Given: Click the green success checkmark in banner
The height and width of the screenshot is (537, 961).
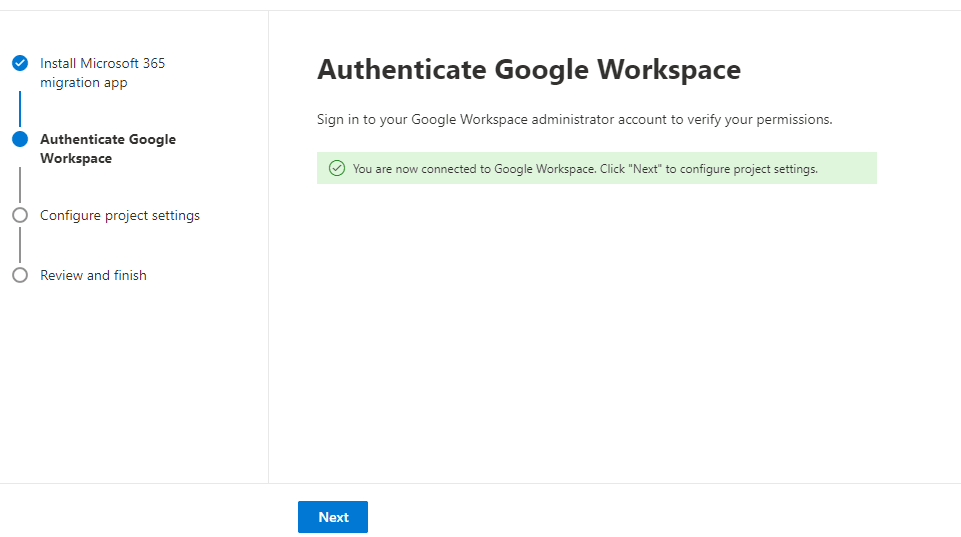Looking at the screenshot, I should click(337, 169).
